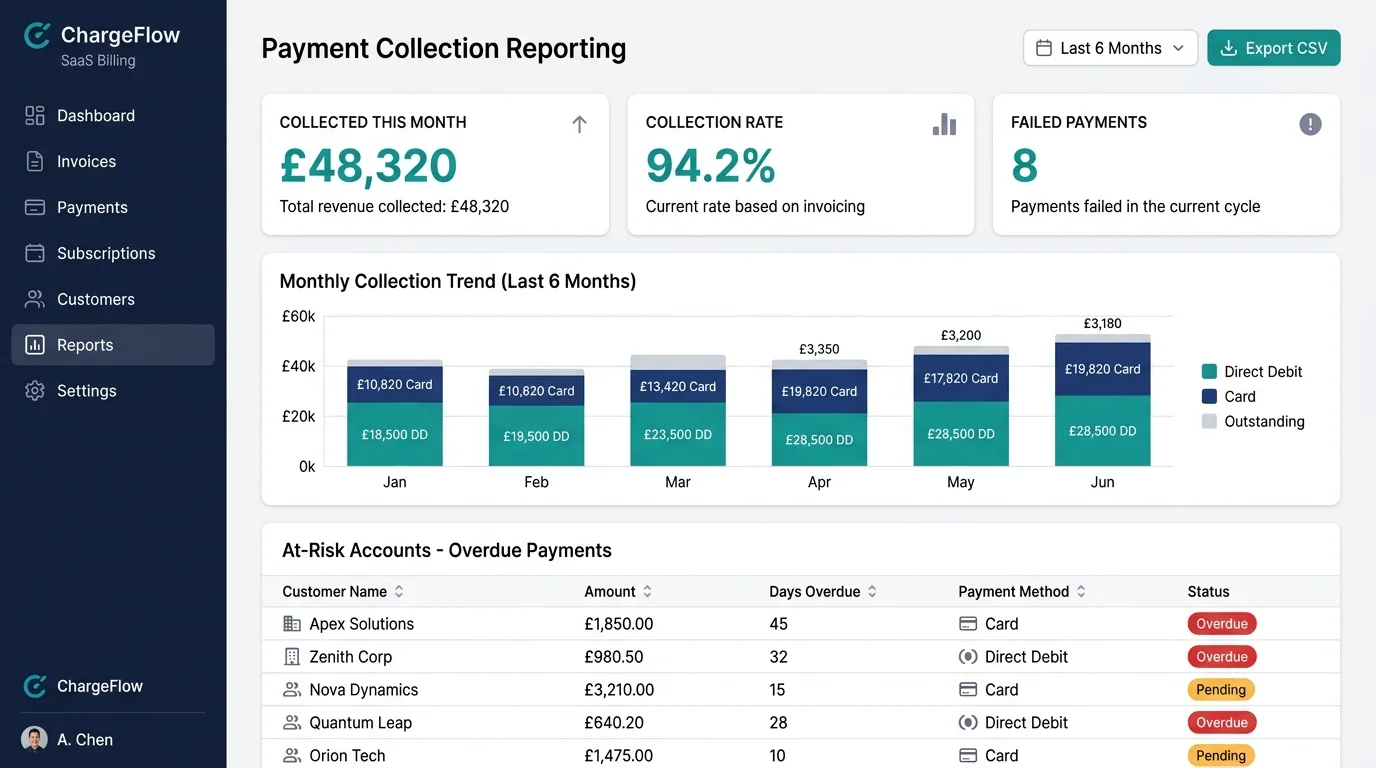The image size is (1376, 768).
Task: Click the card payment icon beside Apex Solutions
Action: [967, 623]
